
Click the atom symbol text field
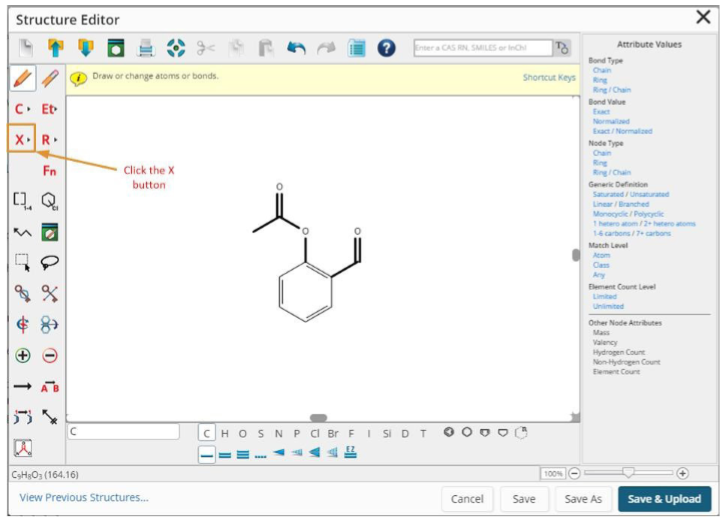click(124, 432)
